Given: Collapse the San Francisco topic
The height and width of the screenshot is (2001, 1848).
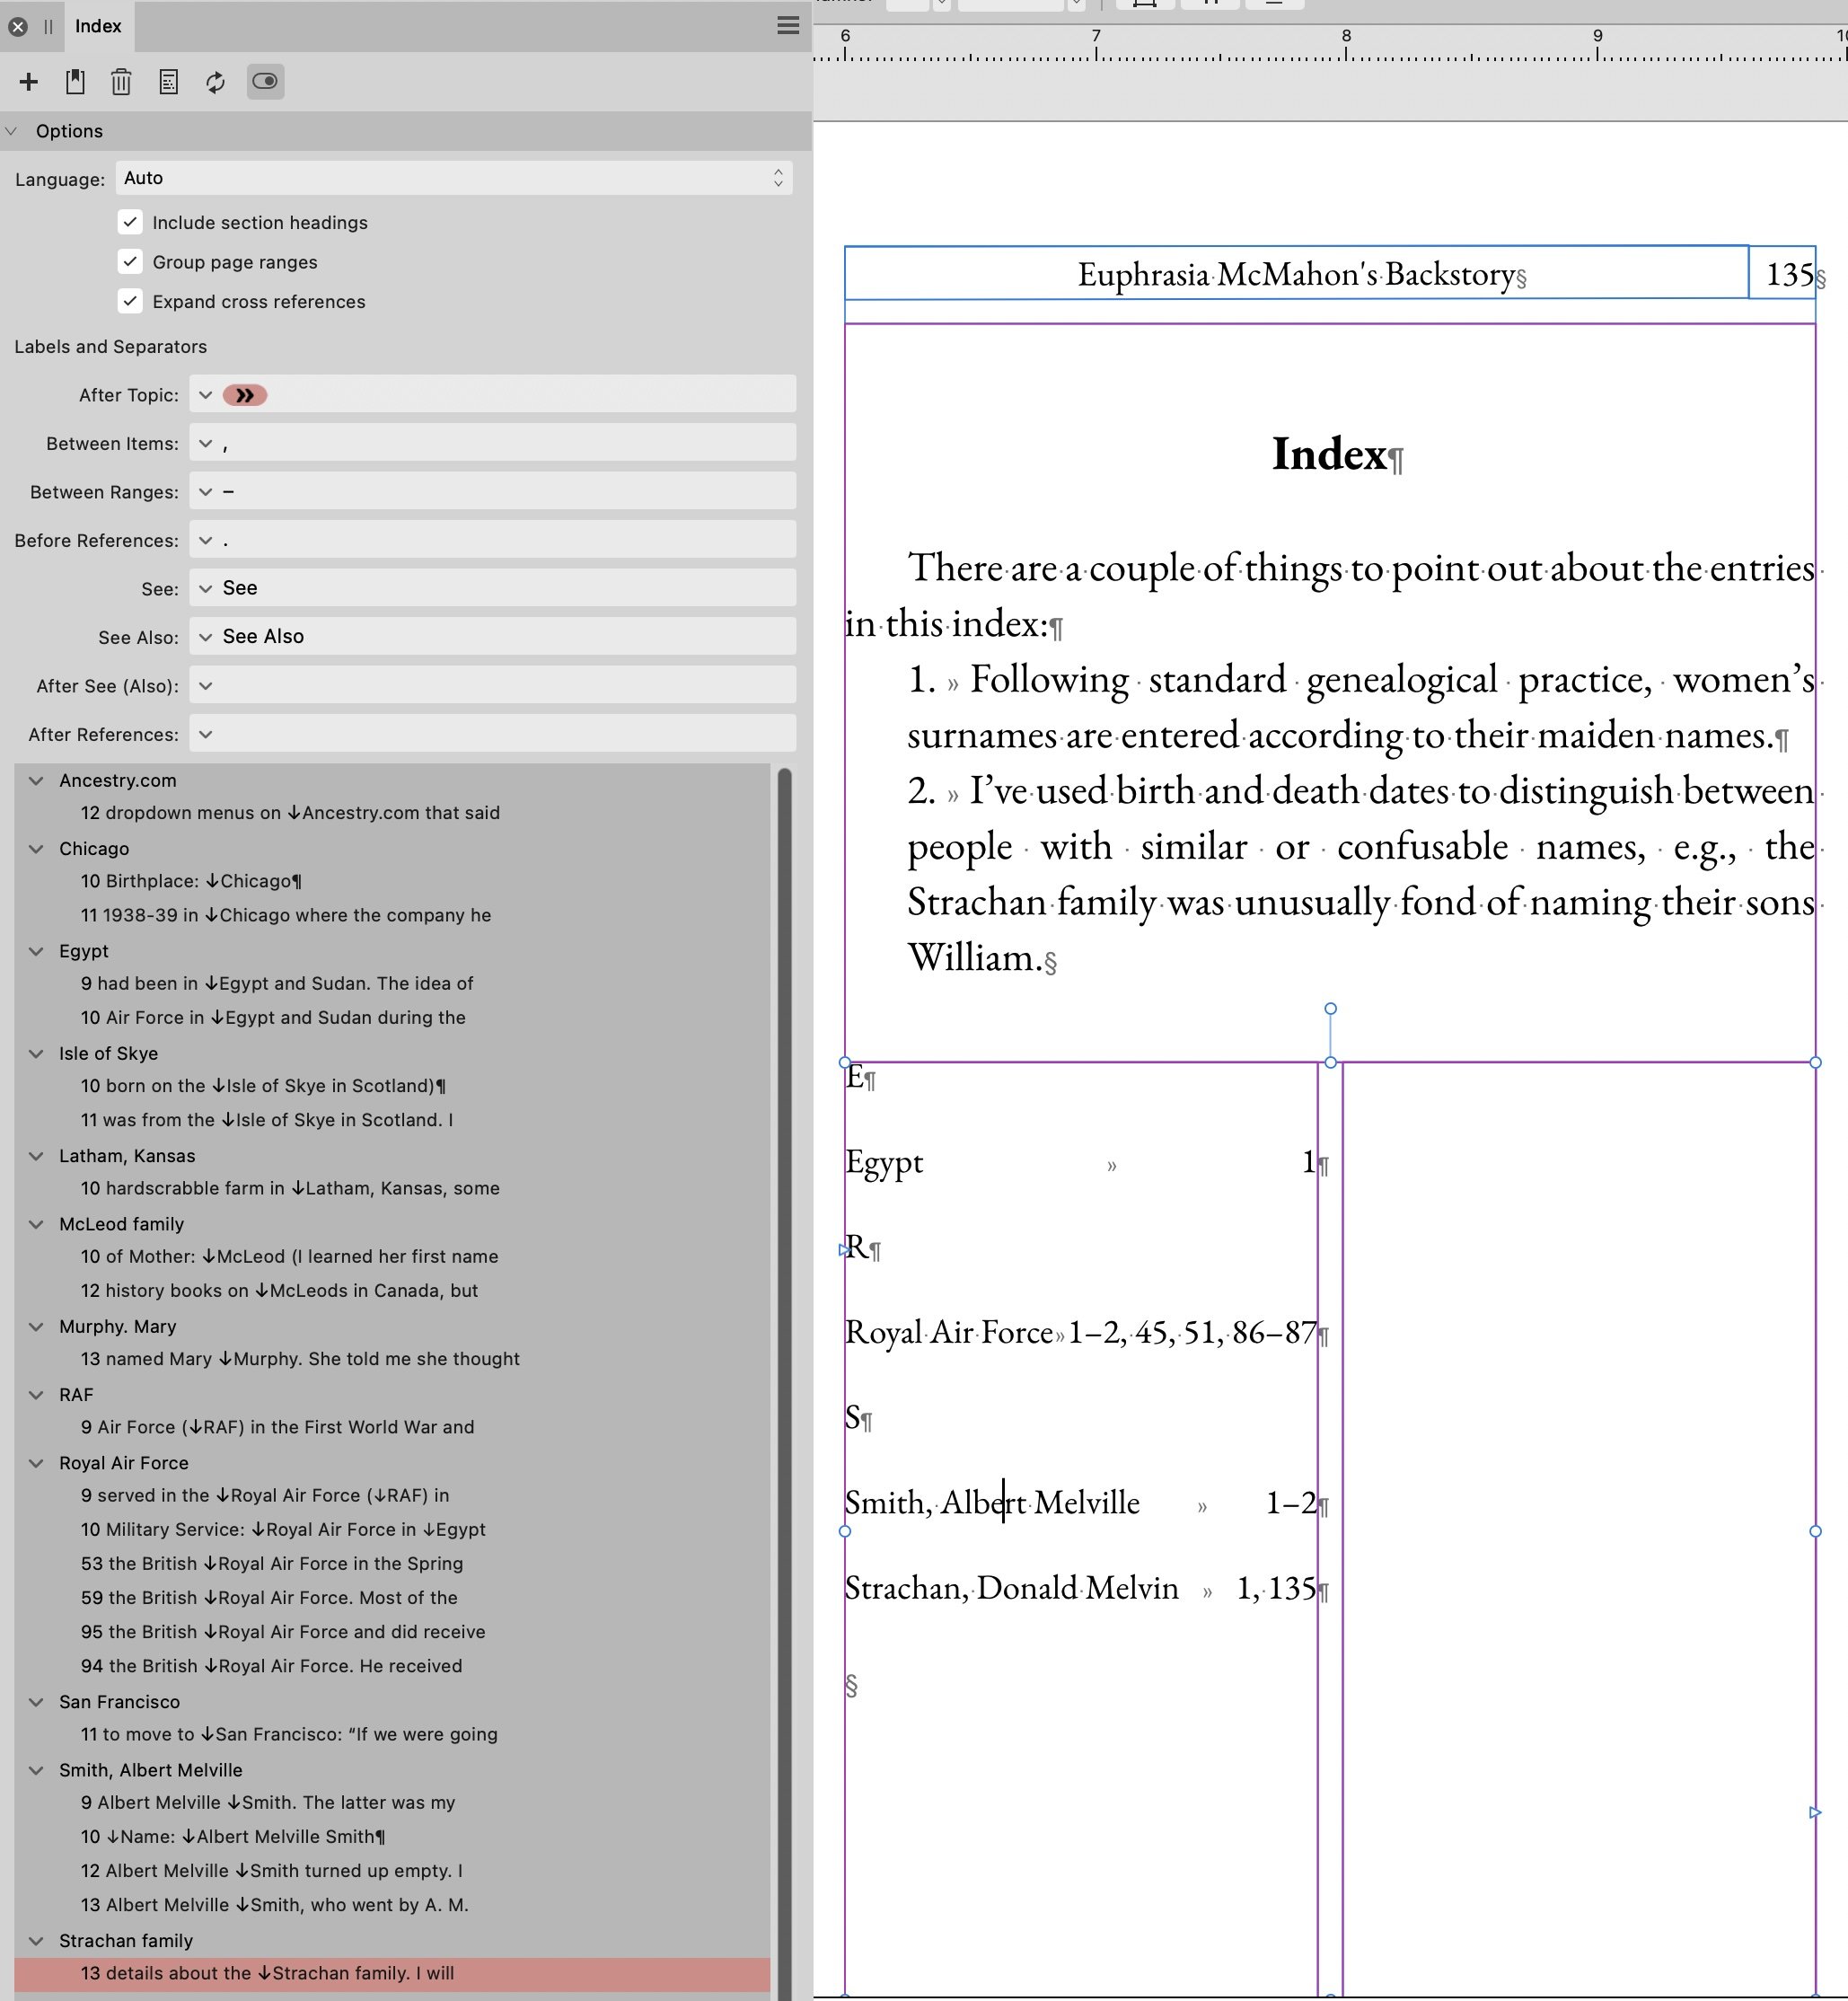Looking at the screenshot, I should coord(36,1702).
